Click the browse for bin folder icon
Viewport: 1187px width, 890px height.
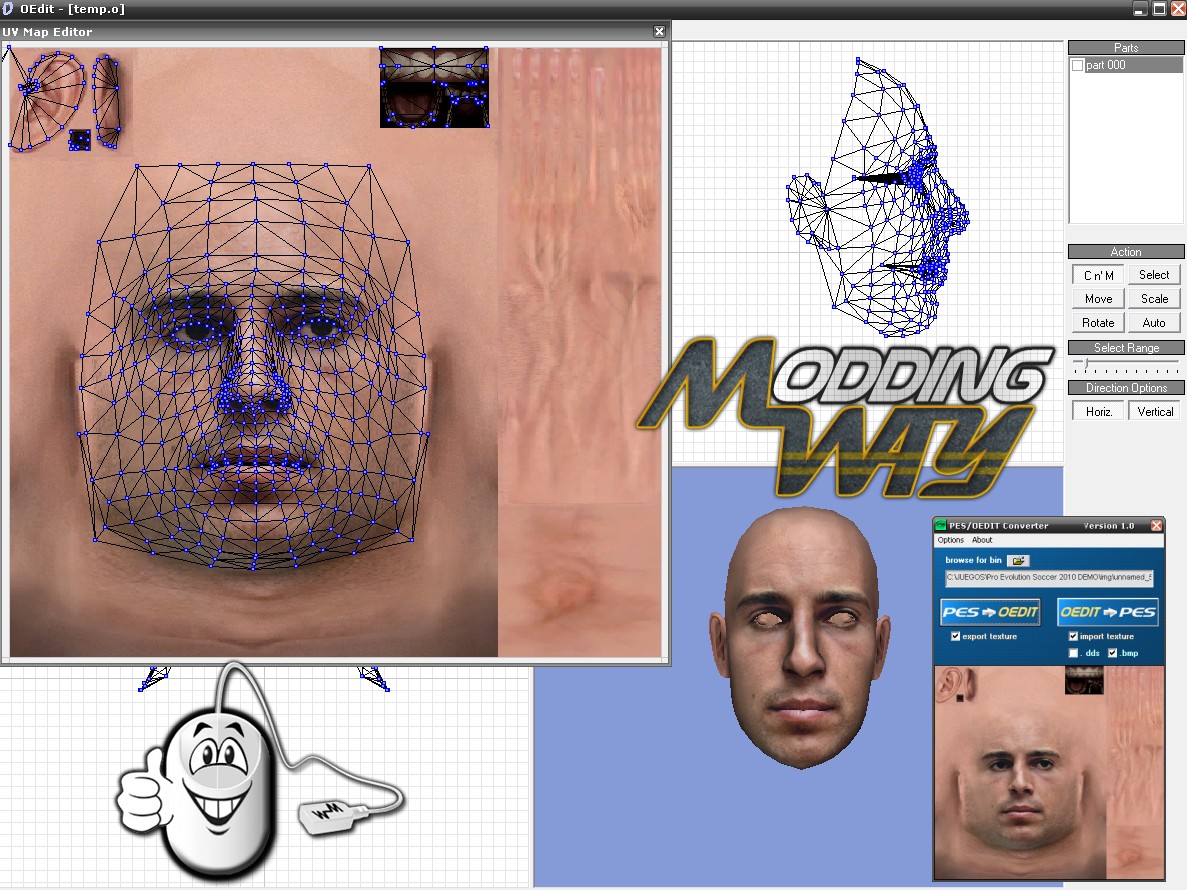tap(1018, 561)
